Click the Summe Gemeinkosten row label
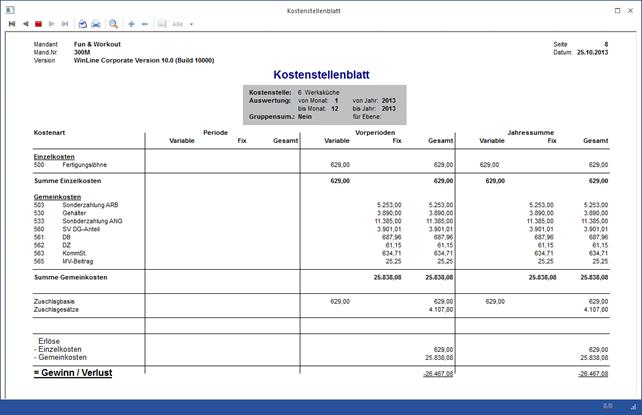The image size is (642, 415). [x=68, y=276]
